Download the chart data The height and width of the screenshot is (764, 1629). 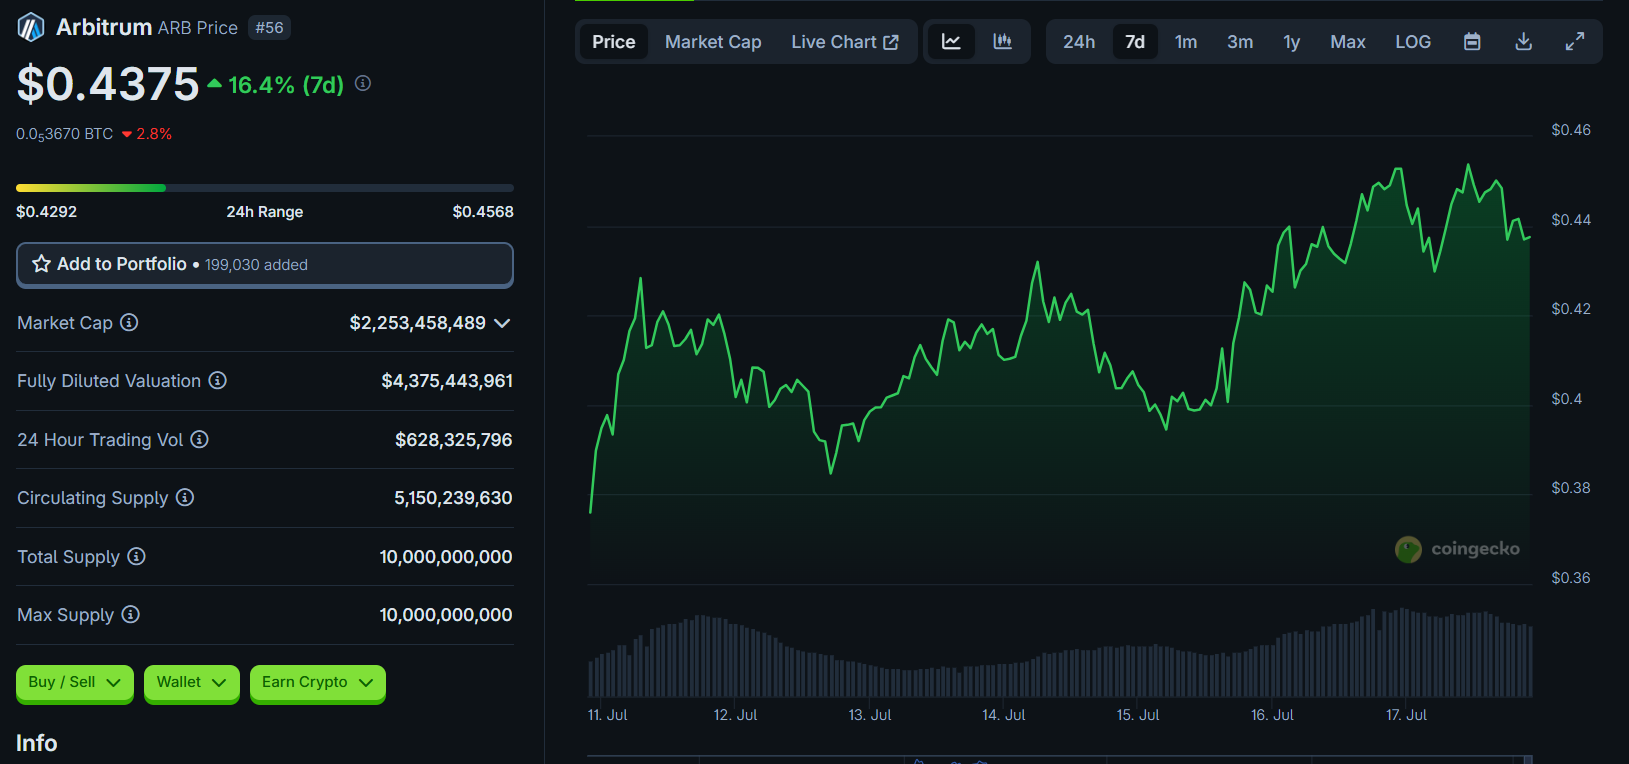1523,42
